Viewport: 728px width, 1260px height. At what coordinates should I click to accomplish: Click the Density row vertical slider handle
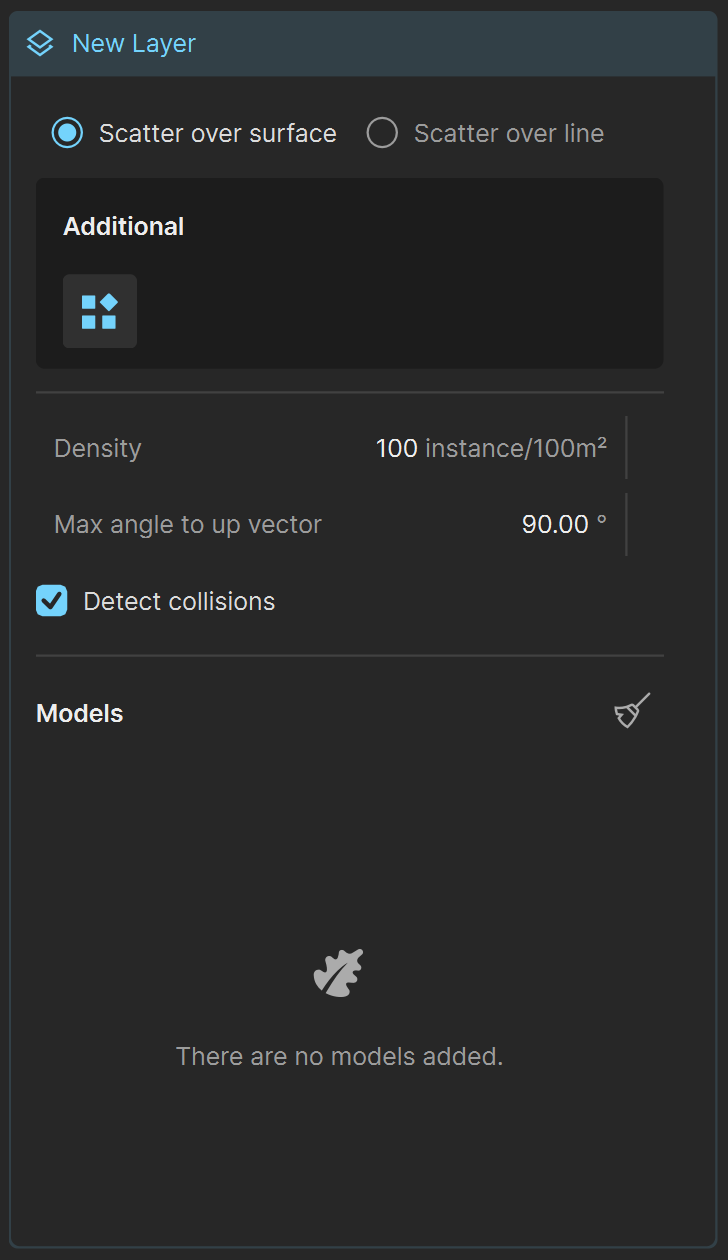pos(626,448)
